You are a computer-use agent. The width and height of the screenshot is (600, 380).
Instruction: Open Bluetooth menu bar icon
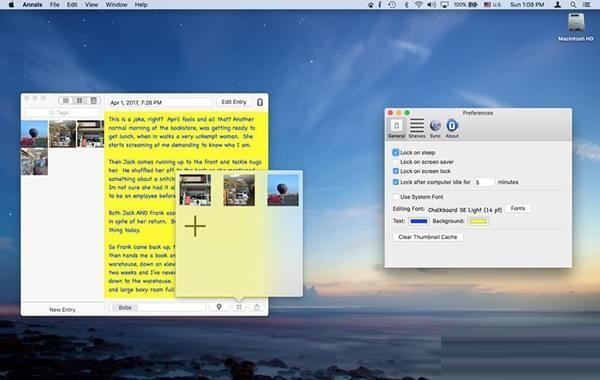tap(406, 5)
